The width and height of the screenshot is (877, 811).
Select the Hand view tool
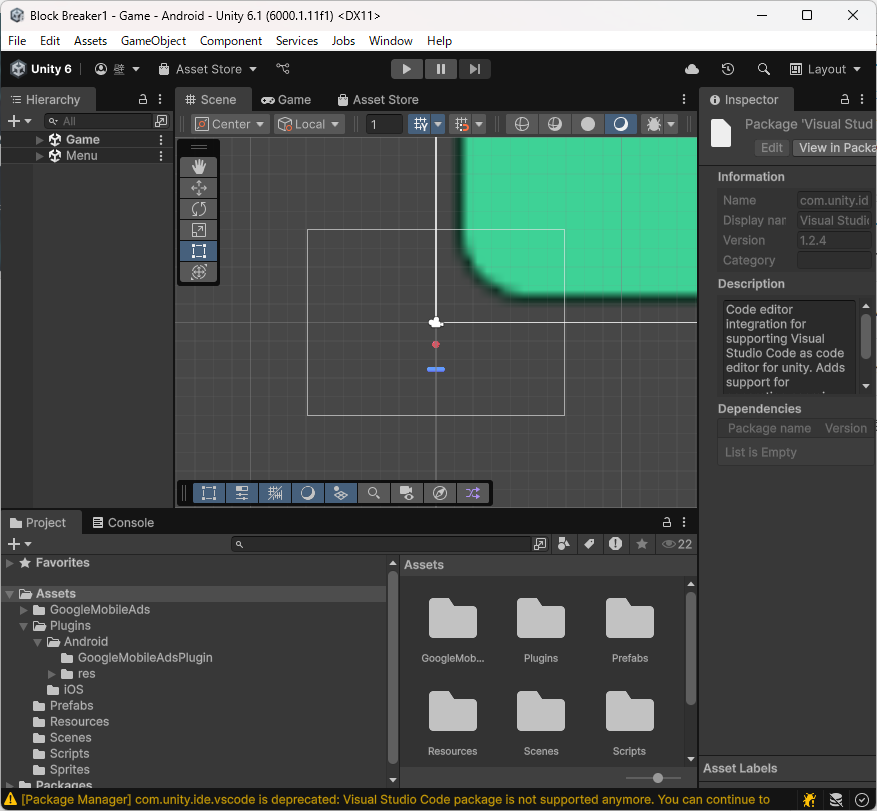[199, 167]
